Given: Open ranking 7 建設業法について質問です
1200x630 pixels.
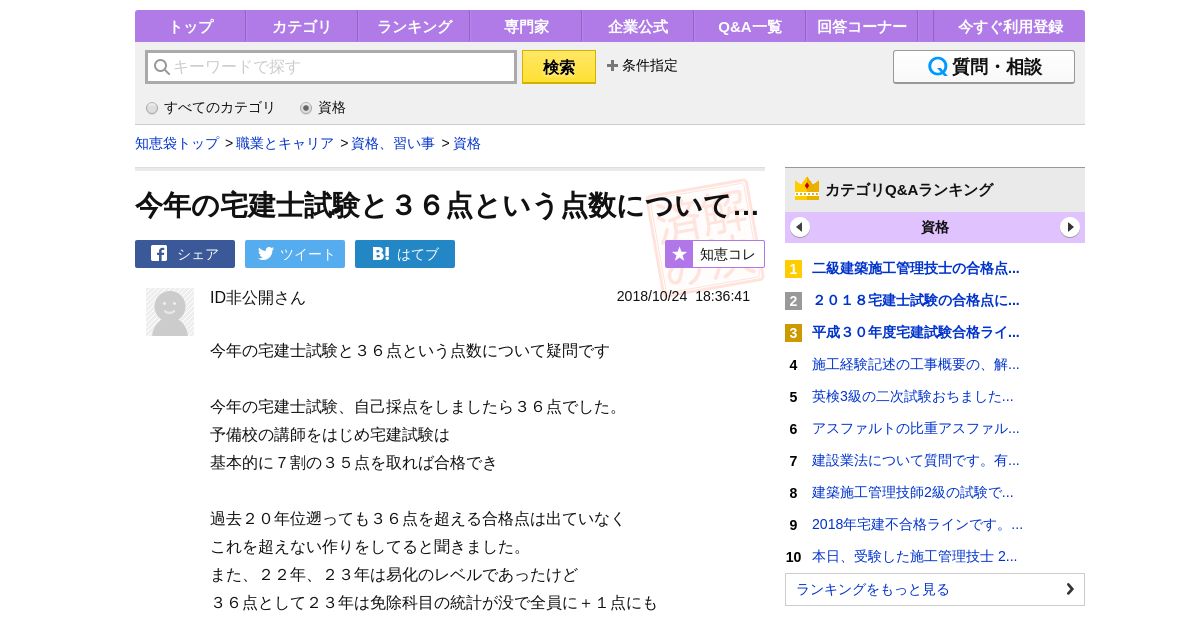Looking at the screenshot, I should click(916, 461).
